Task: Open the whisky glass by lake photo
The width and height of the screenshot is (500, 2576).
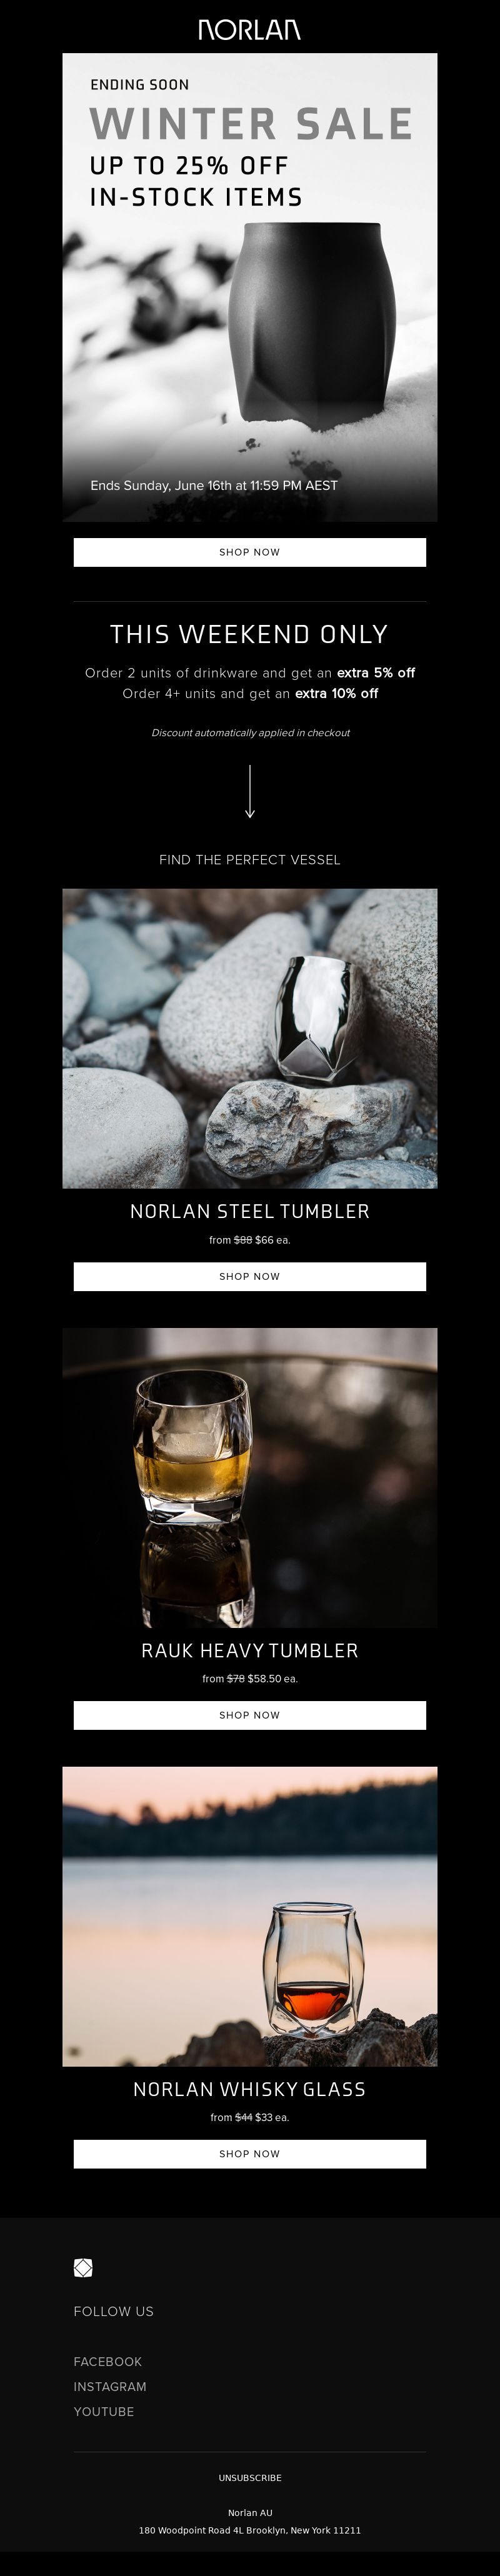Action: pos(250,1916)
